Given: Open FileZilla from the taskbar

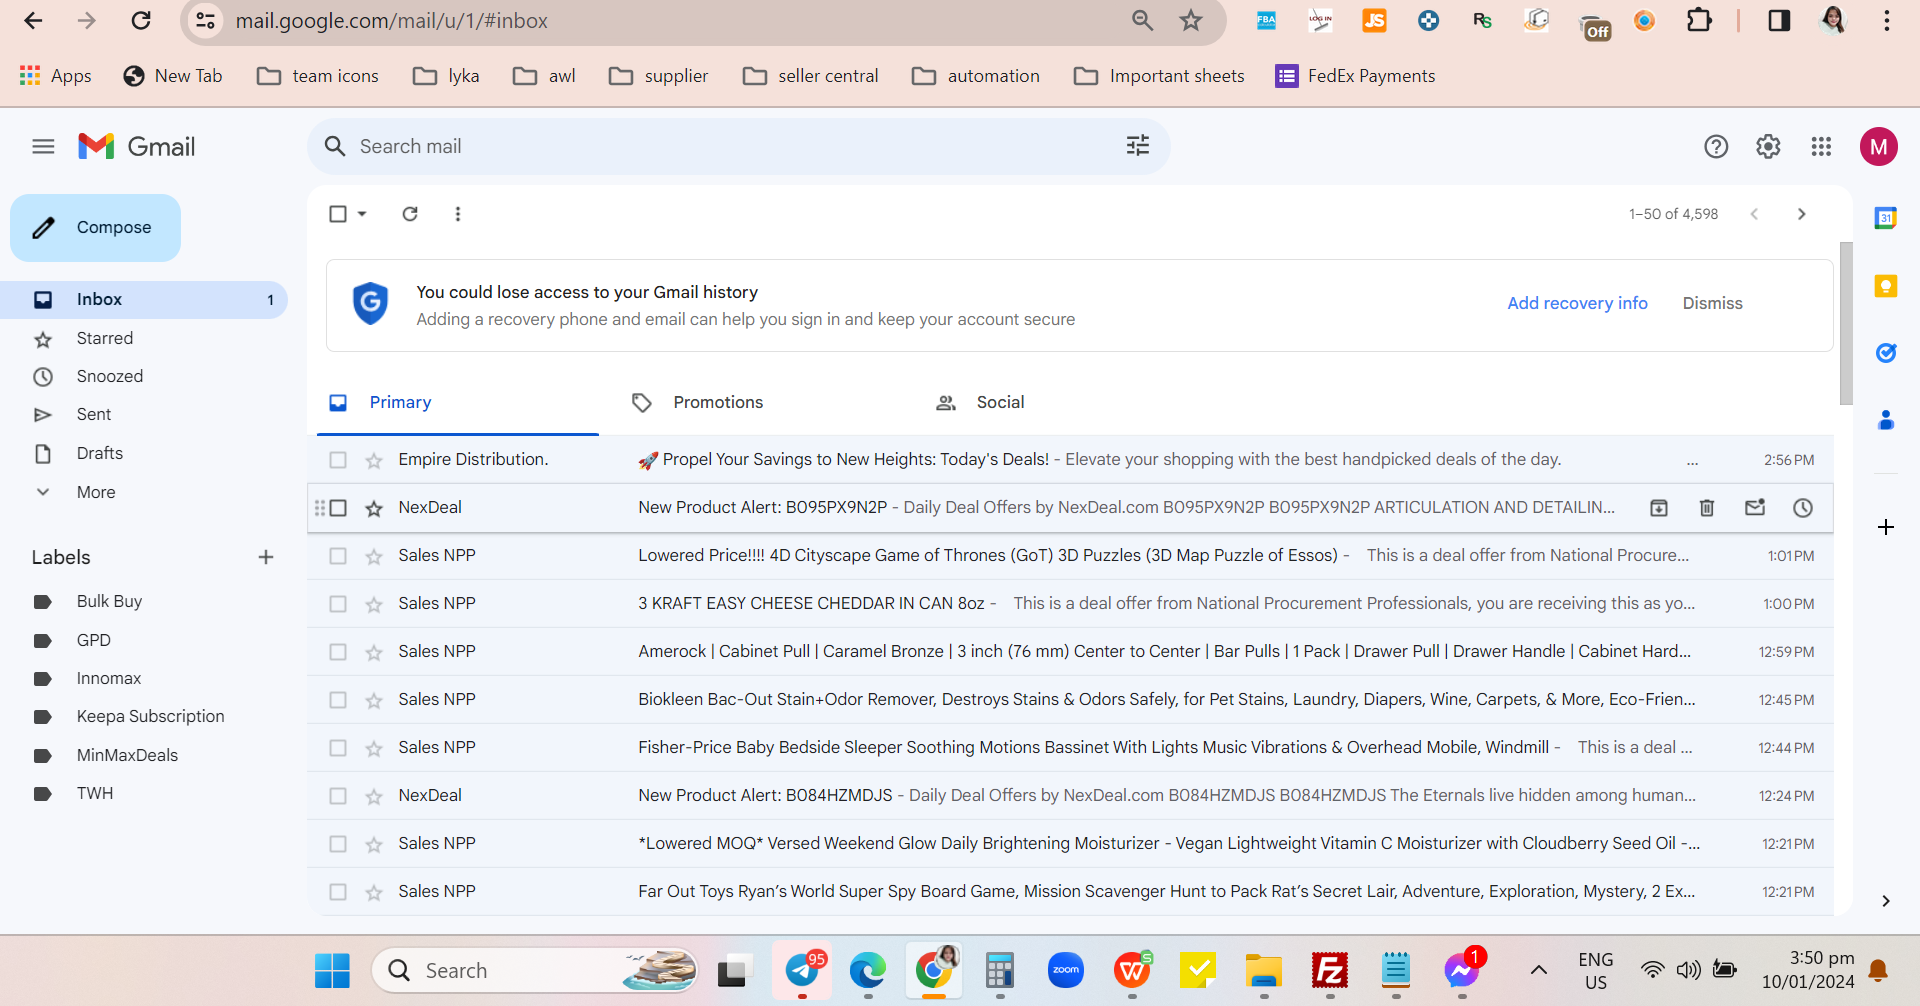Looking at the screenshot, I should point(1330,970).
